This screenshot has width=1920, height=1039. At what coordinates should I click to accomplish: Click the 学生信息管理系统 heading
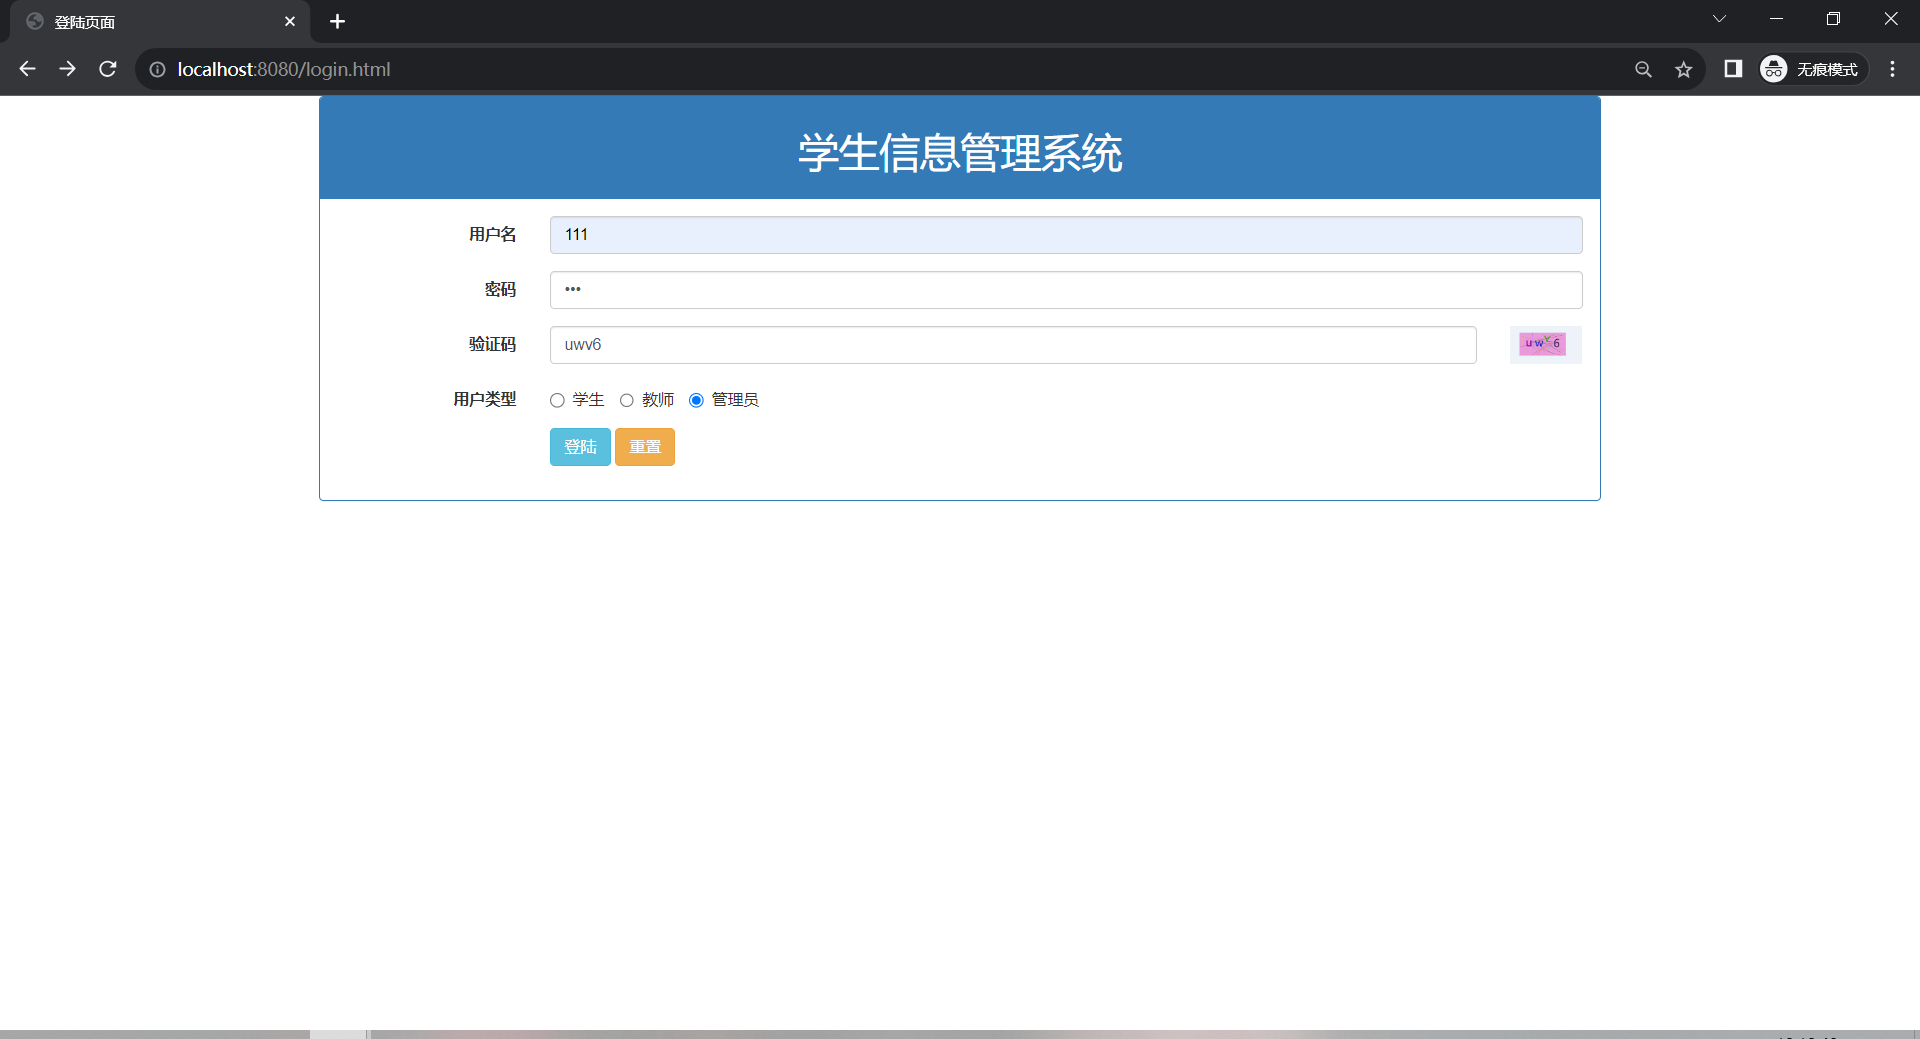960,153
